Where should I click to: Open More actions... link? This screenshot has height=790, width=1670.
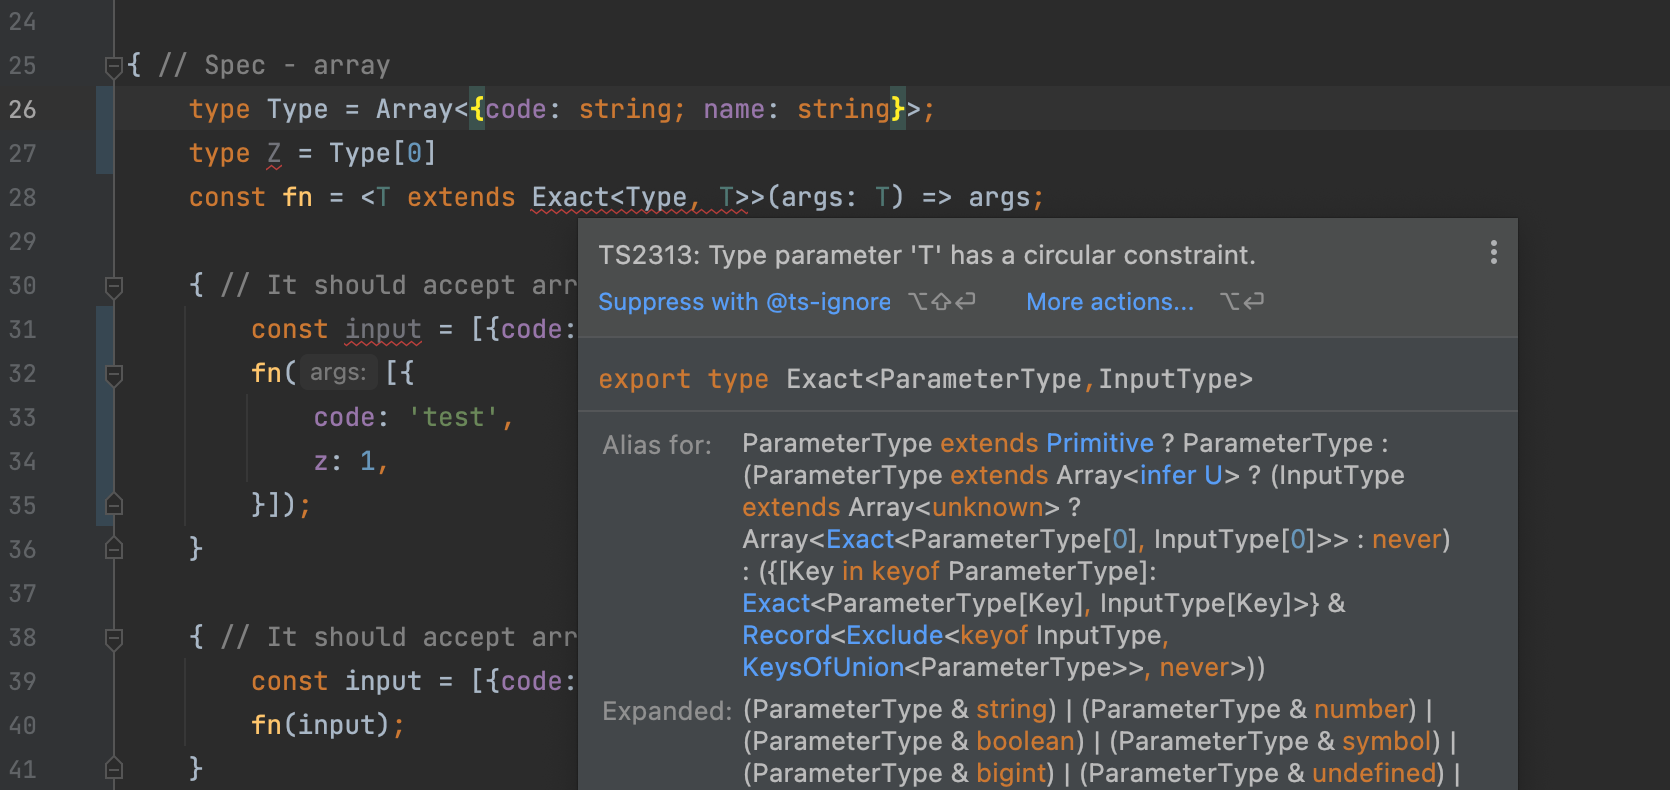tap(1110, 302)
